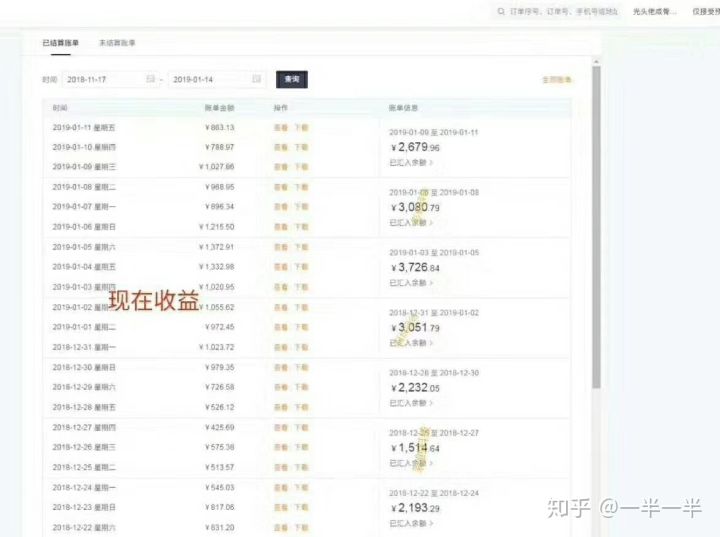Select the ¥817.06 amount cell
Screen dimensions: 720x537
[x=219, y=508]
